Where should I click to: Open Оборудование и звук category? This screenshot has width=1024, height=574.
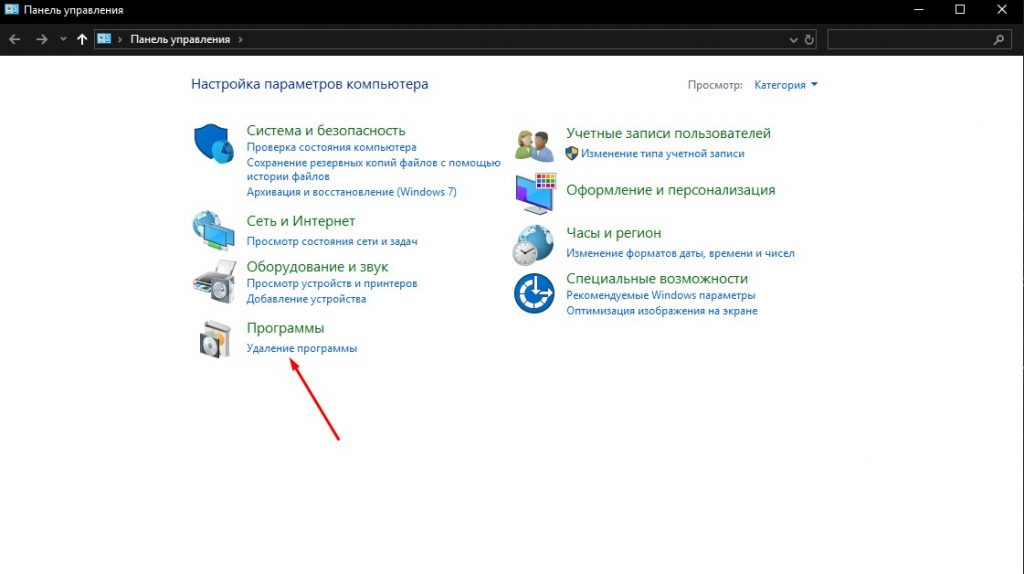(317, 266)
